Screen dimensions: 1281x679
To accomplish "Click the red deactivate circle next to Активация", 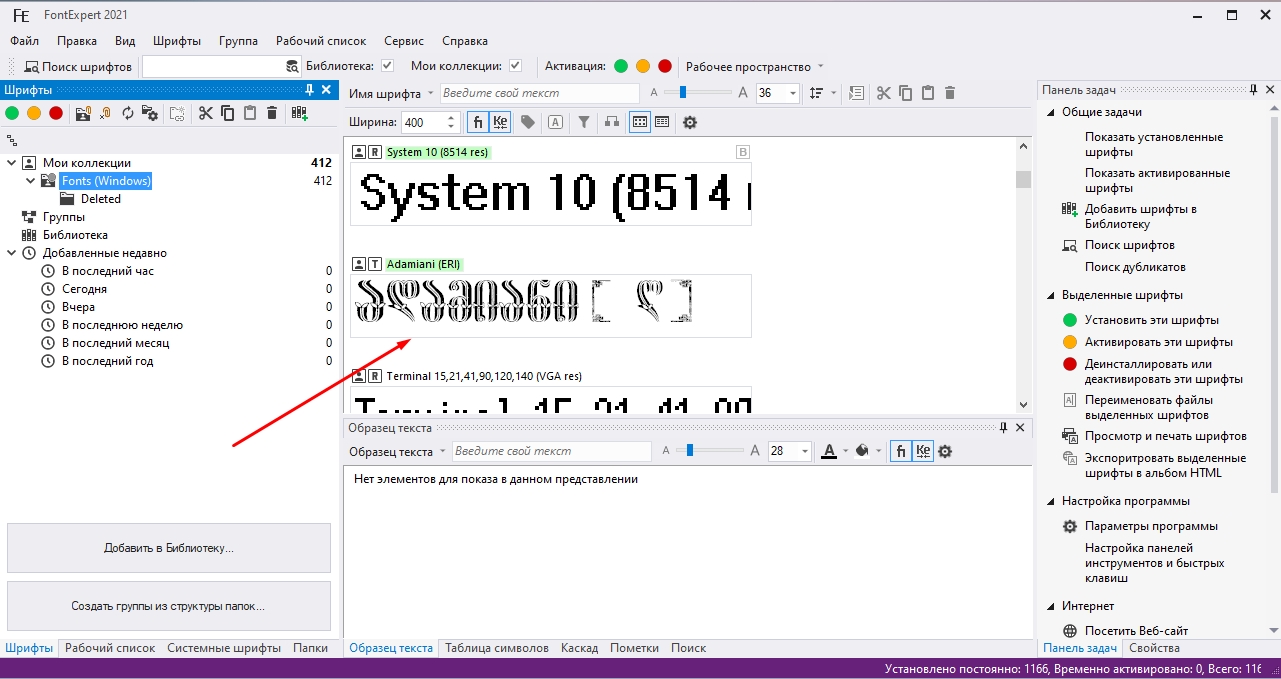I will [x=665, y=67].
